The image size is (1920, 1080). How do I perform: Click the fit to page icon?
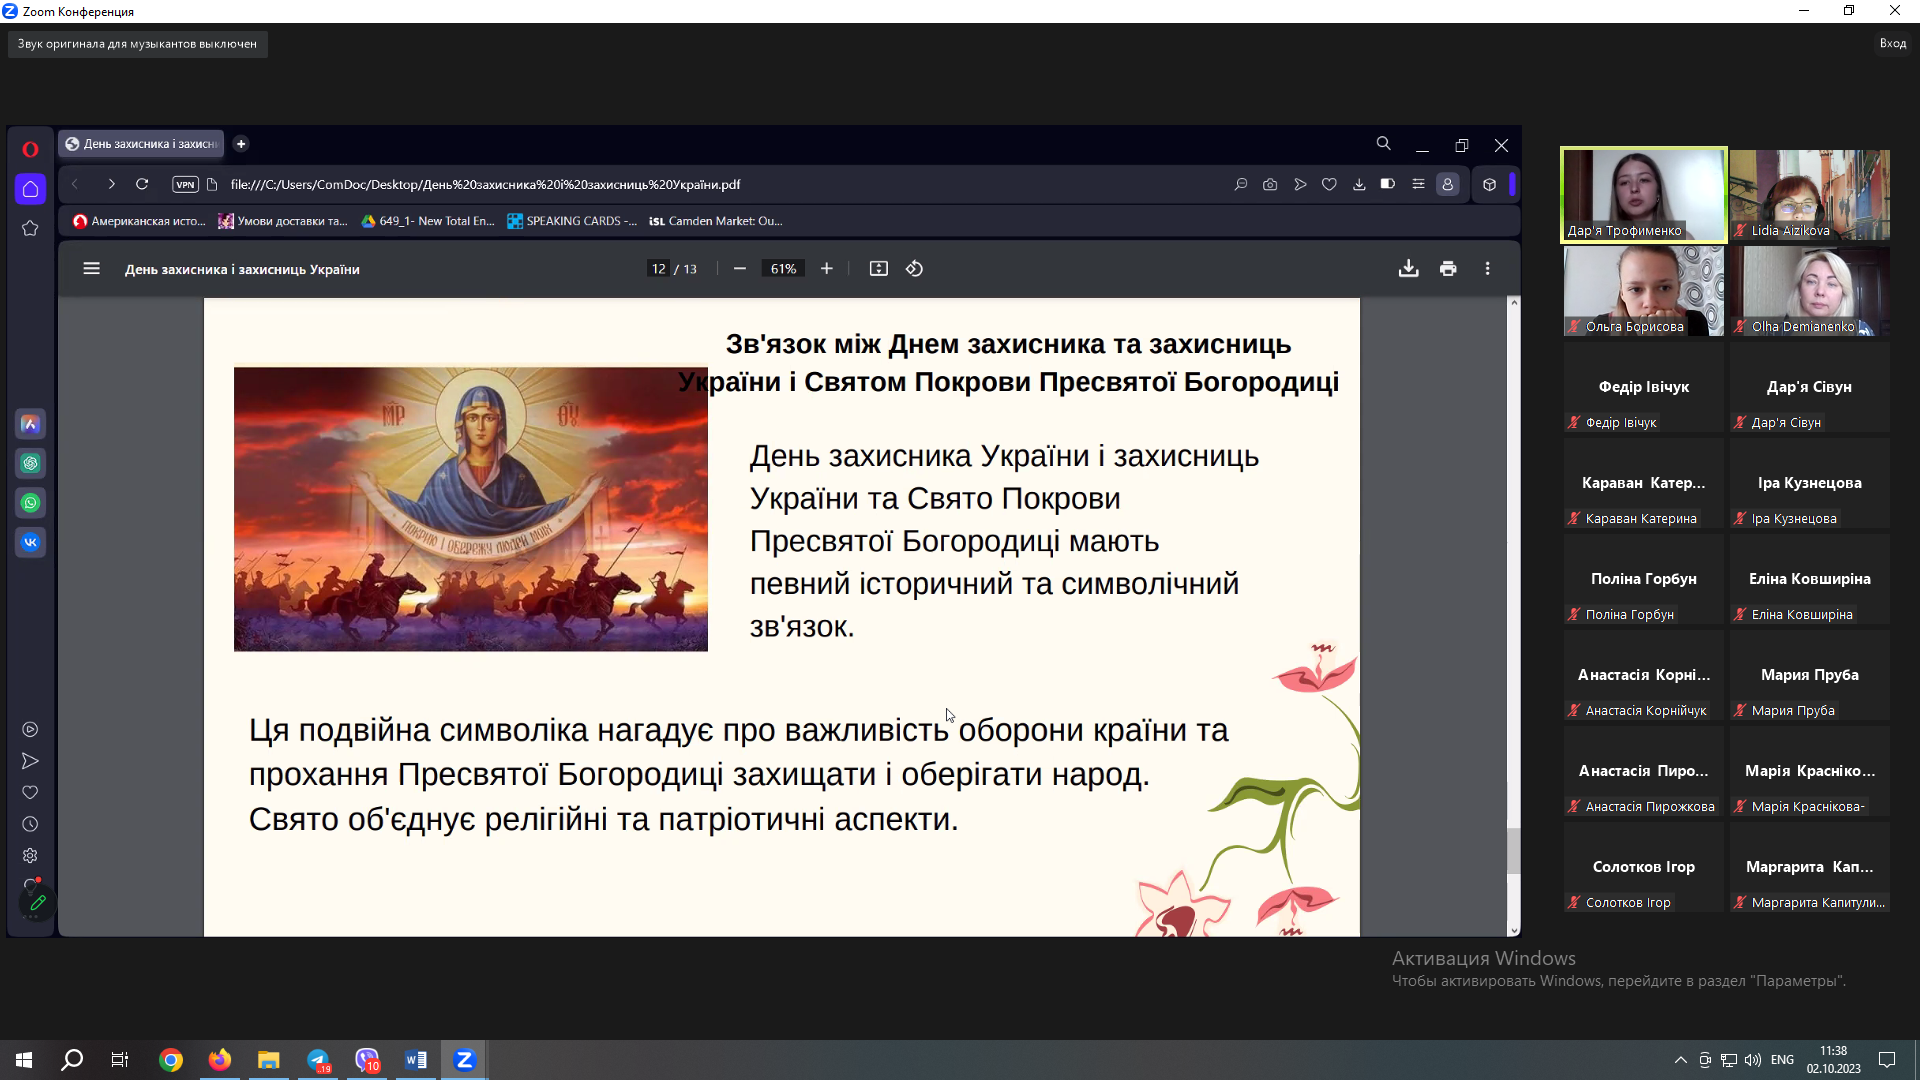(x=878, y=269)
